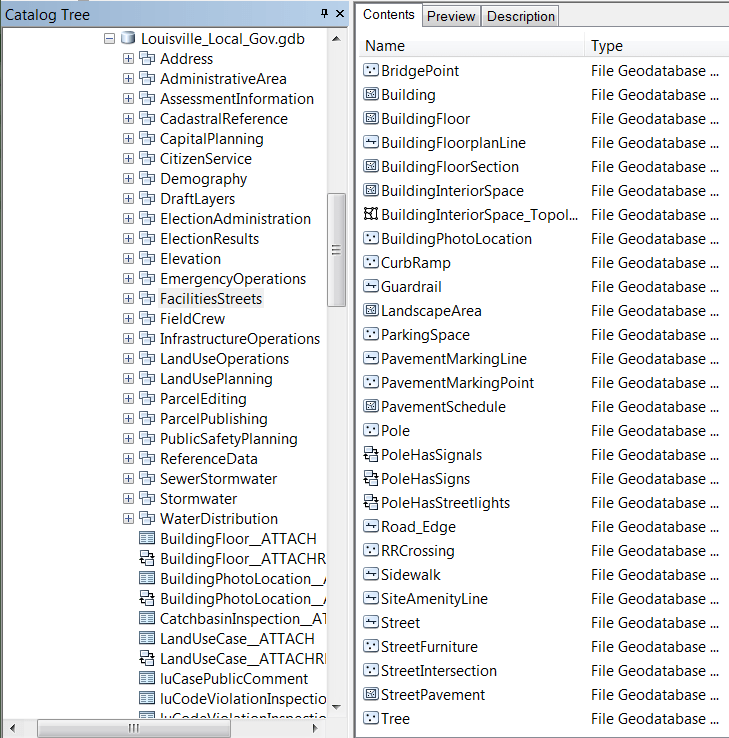Select the CatchbasinInspection__AT table entry
This screenshot has width=729, height=738.
click(243, 618)
